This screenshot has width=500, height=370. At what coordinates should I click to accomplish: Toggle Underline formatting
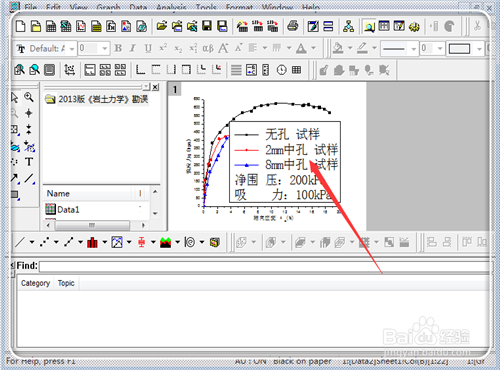[148, 48]
